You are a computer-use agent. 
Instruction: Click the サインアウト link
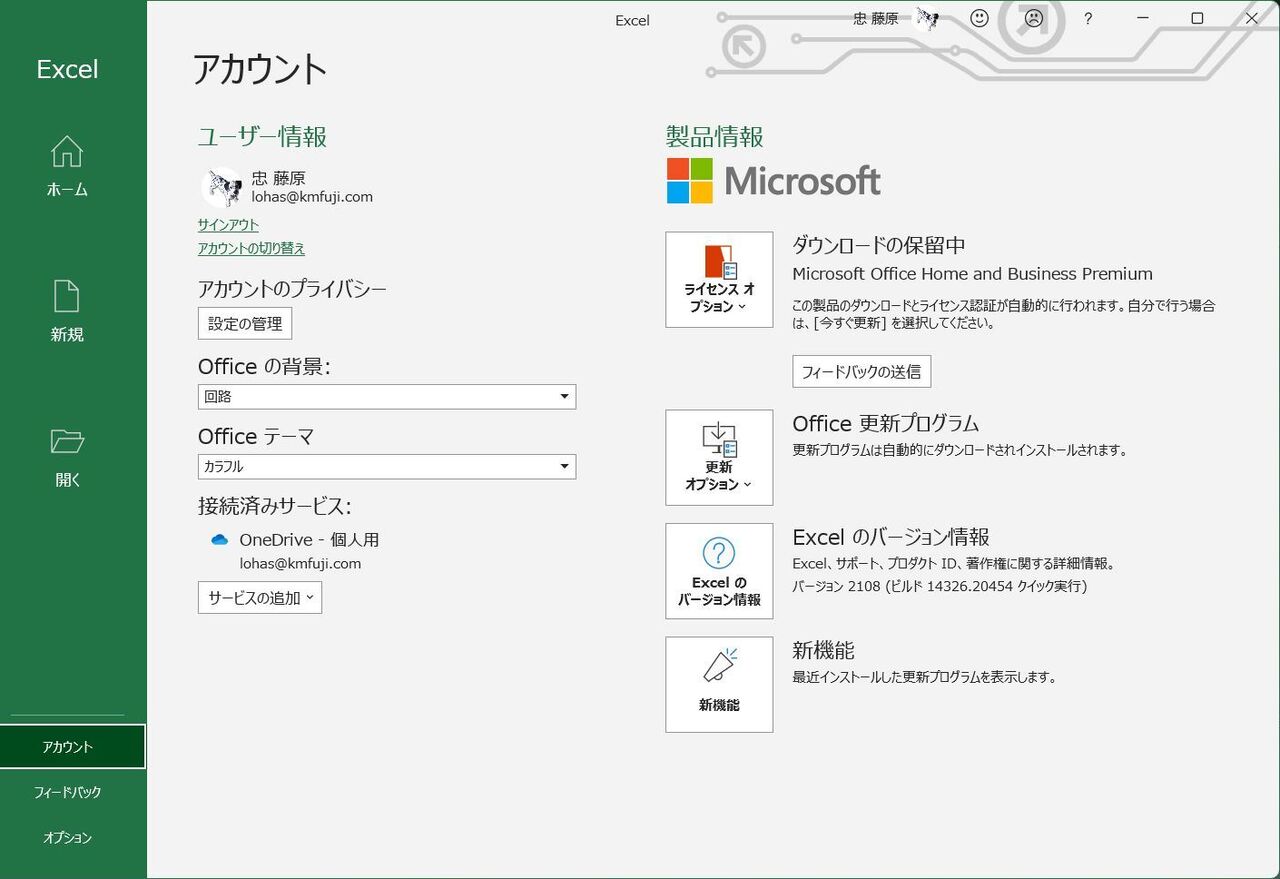(x=228, y=225)
